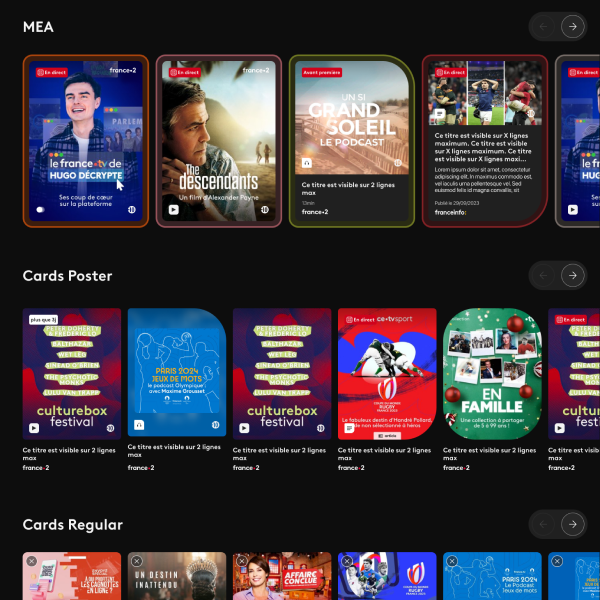The image size is (600, 600).
Task: Click headphones icon on Paris 2024 Jeux de Mots poster
Action: pyautogui.click(x=139, y=425)
